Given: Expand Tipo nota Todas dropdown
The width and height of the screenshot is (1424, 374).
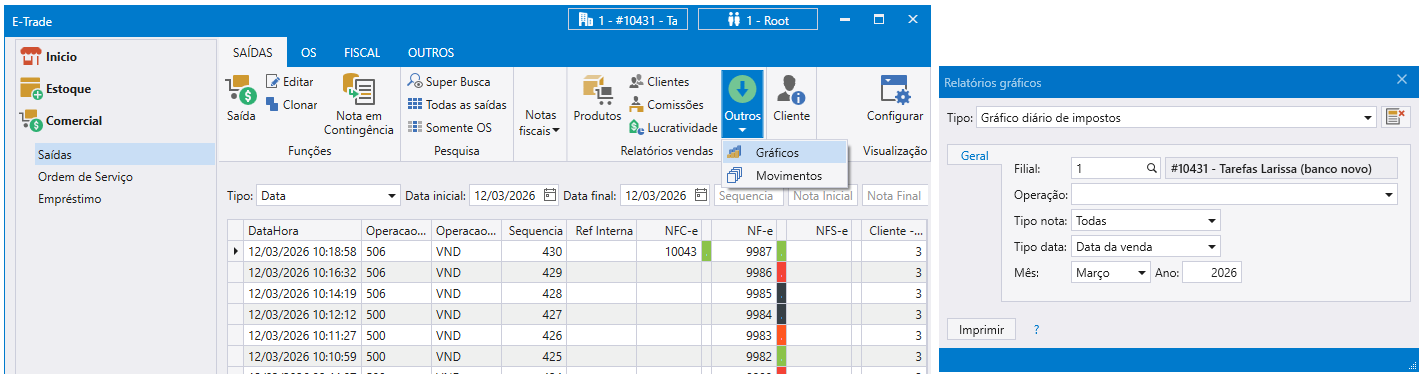Looking at the screenshot, I should click(1212, 220).
